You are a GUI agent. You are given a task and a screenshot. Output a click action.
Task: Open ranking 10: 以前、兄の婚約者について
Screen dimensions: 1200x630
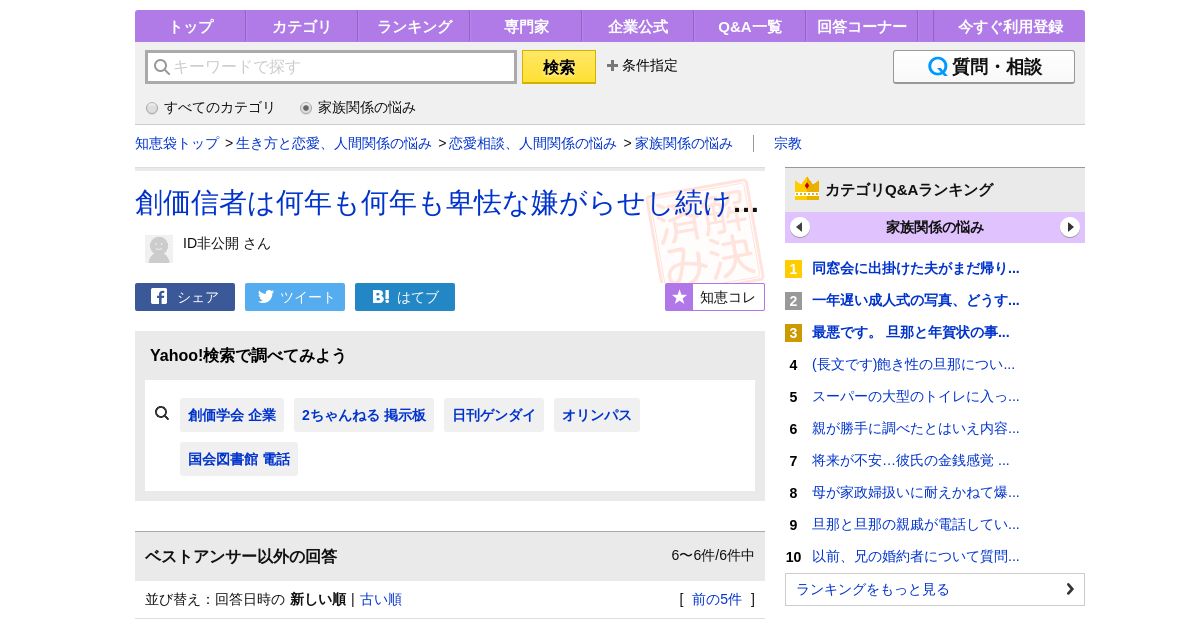[x=916, y=556]
